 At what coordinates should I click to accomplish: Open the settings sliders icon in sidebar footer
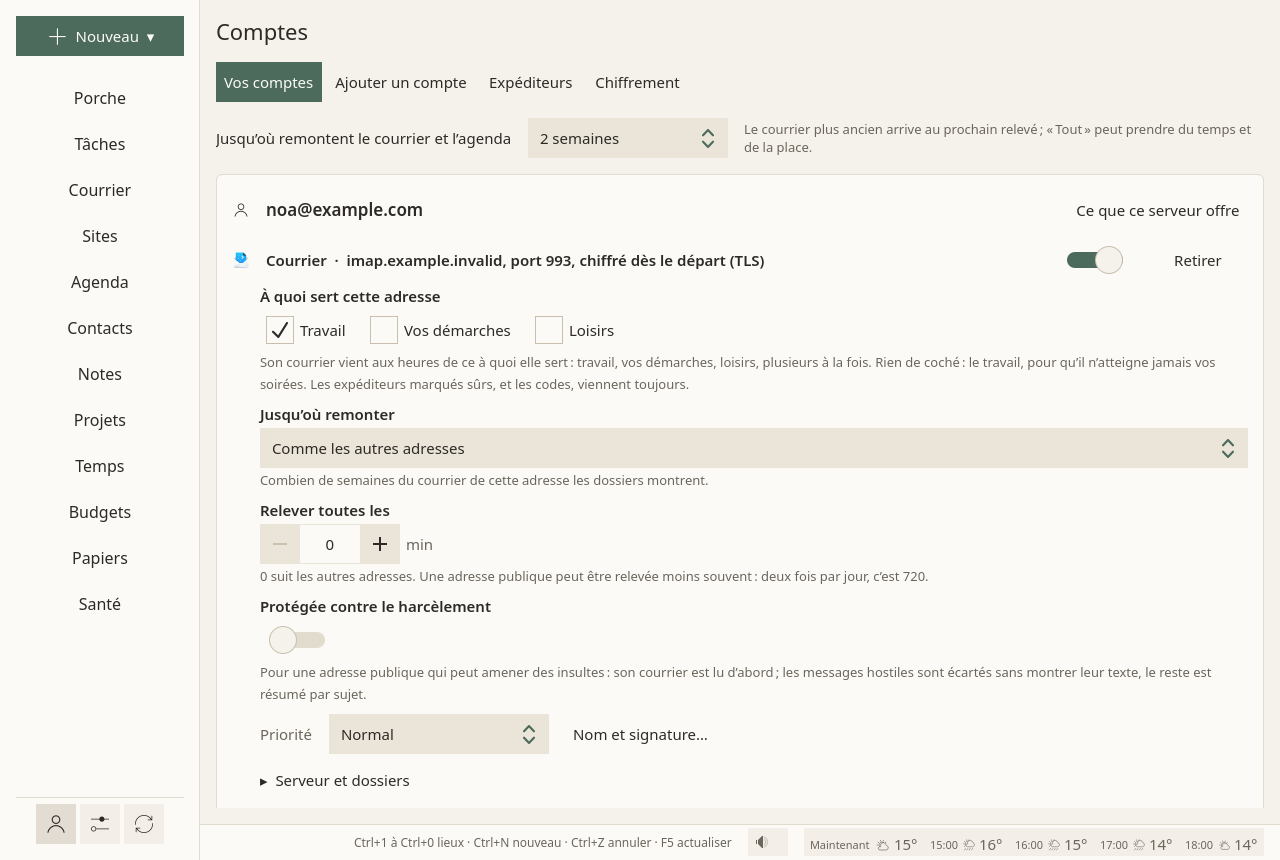(x=100, y=824)
